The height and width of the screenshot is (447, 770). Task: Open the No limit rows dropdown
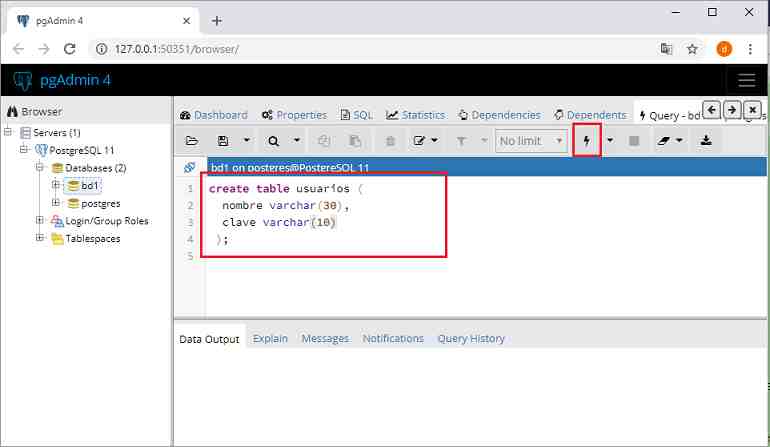pos(531,141)
